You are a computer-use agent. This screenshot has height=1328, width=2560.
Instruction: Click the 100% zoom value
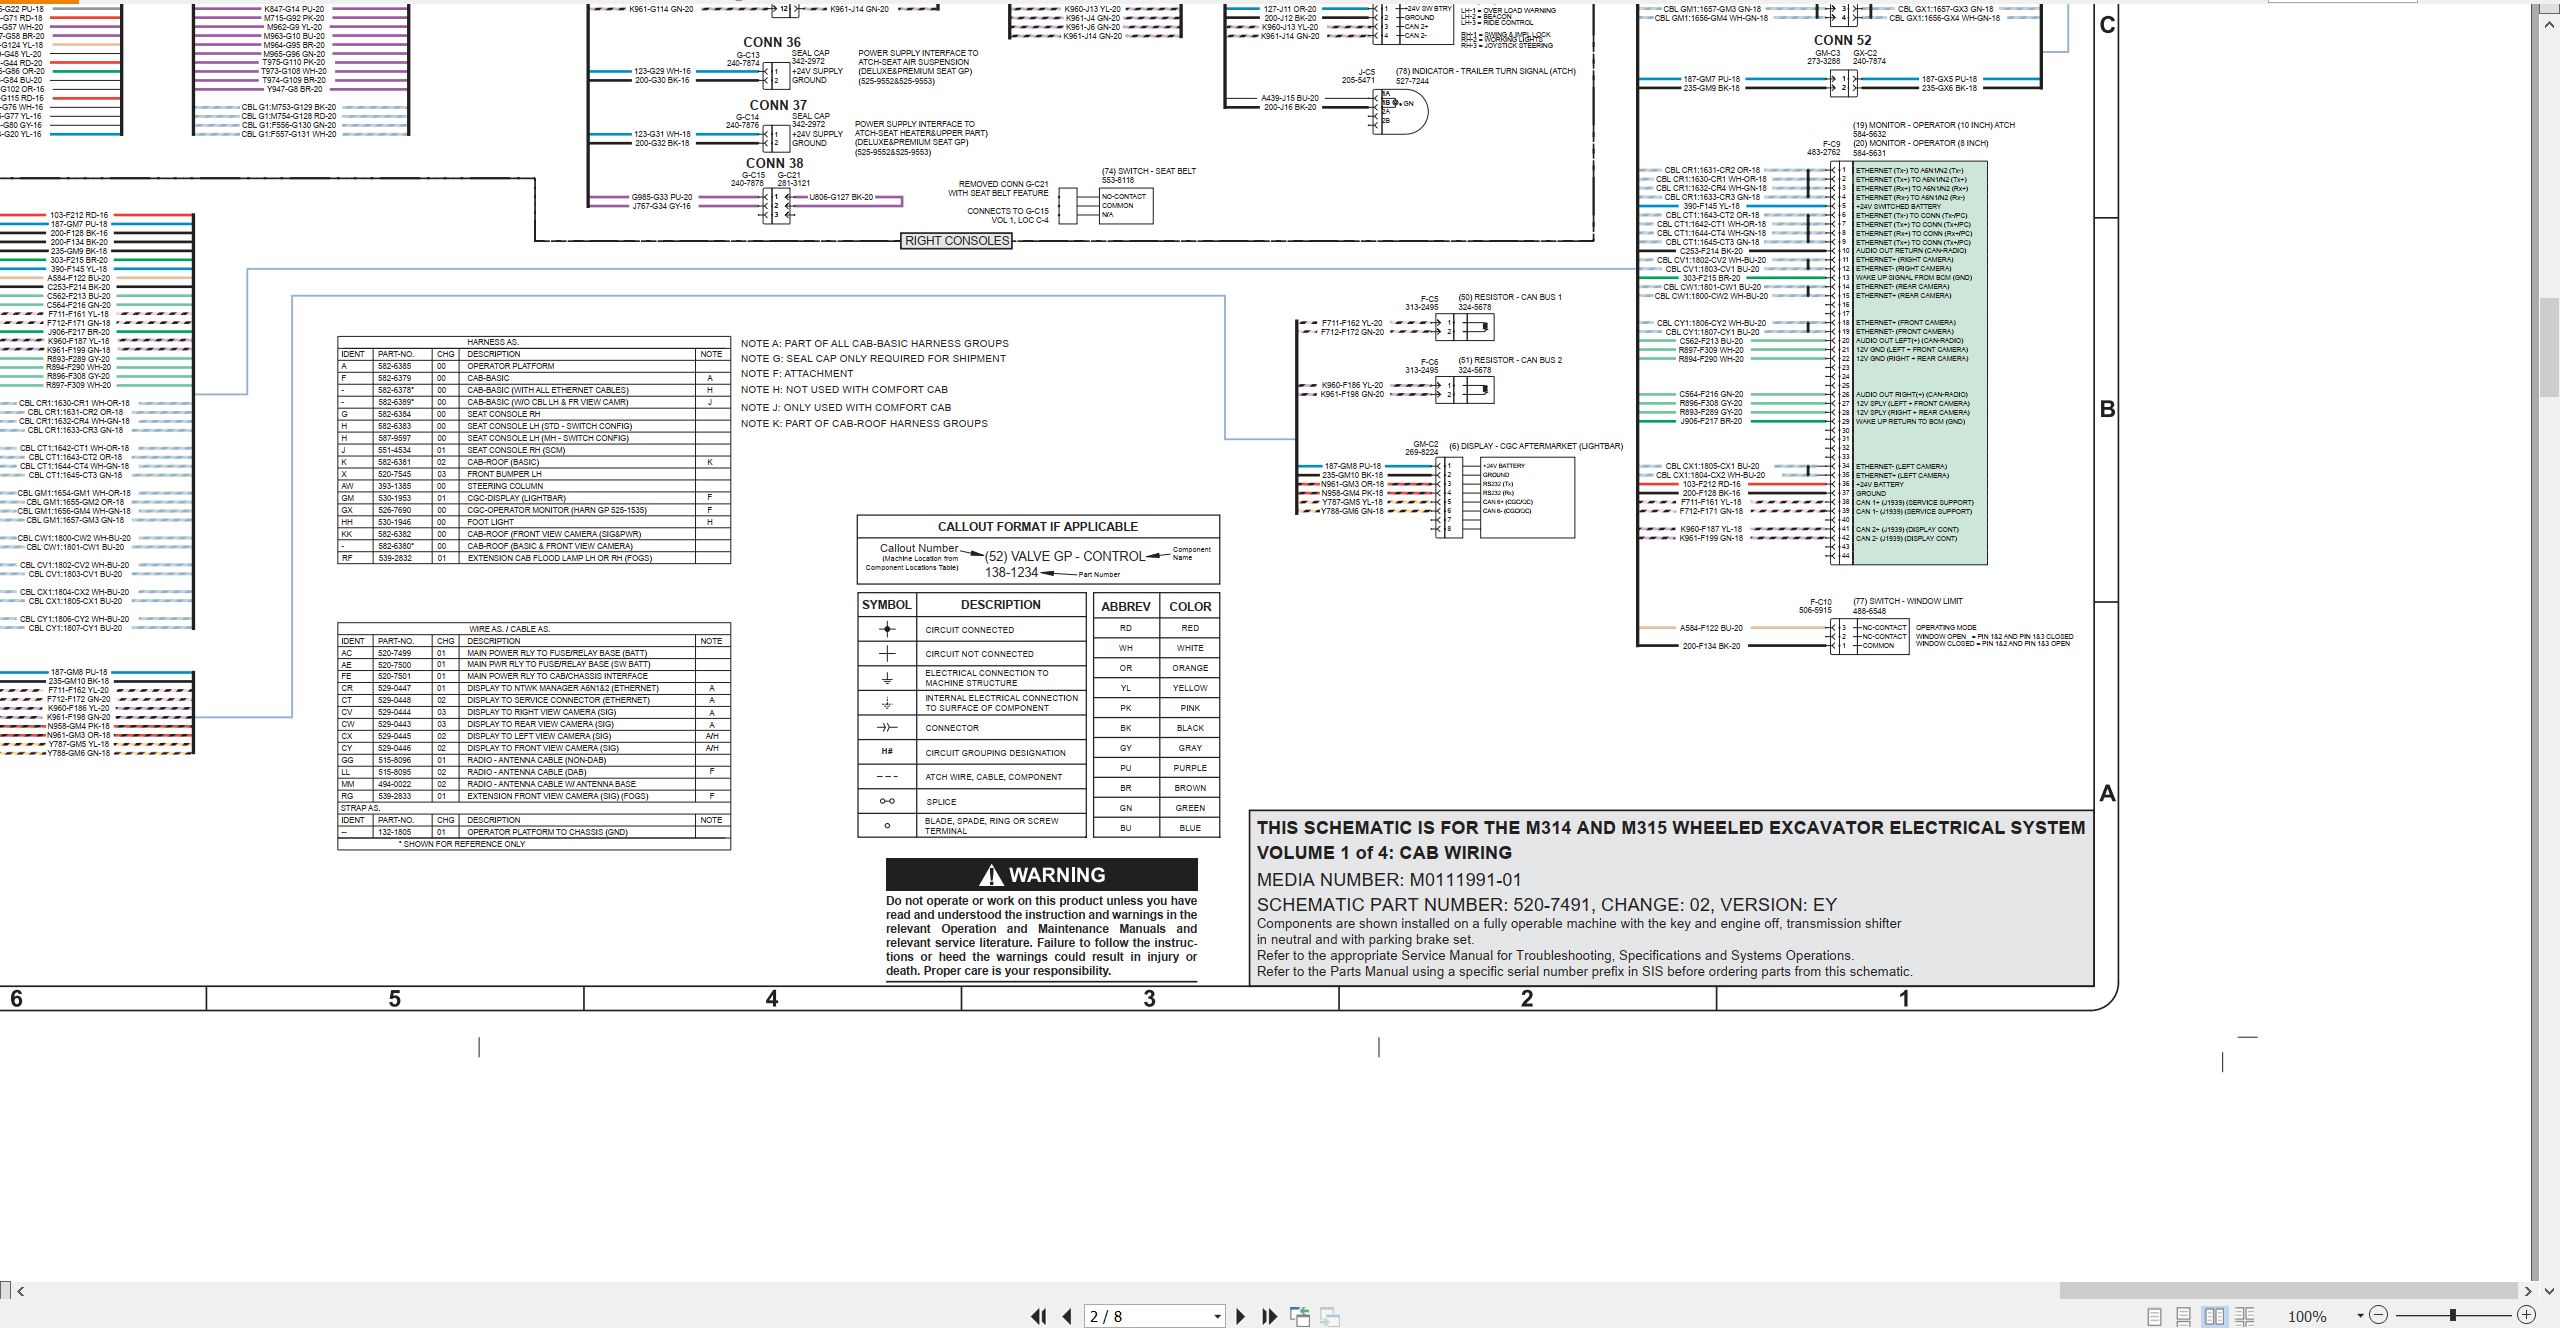point(2307,1317)
